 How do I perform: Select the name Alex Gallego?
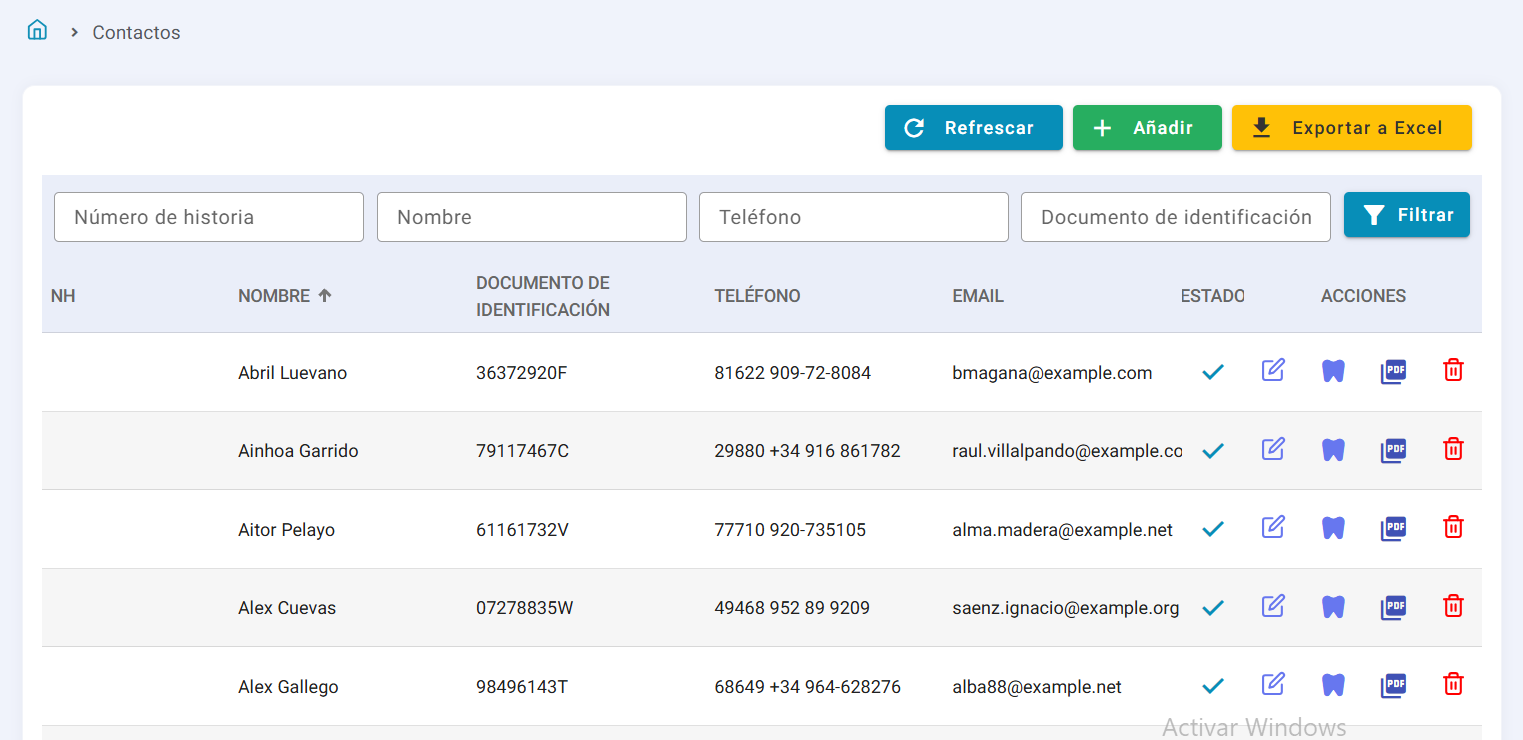tap(288, 687)
